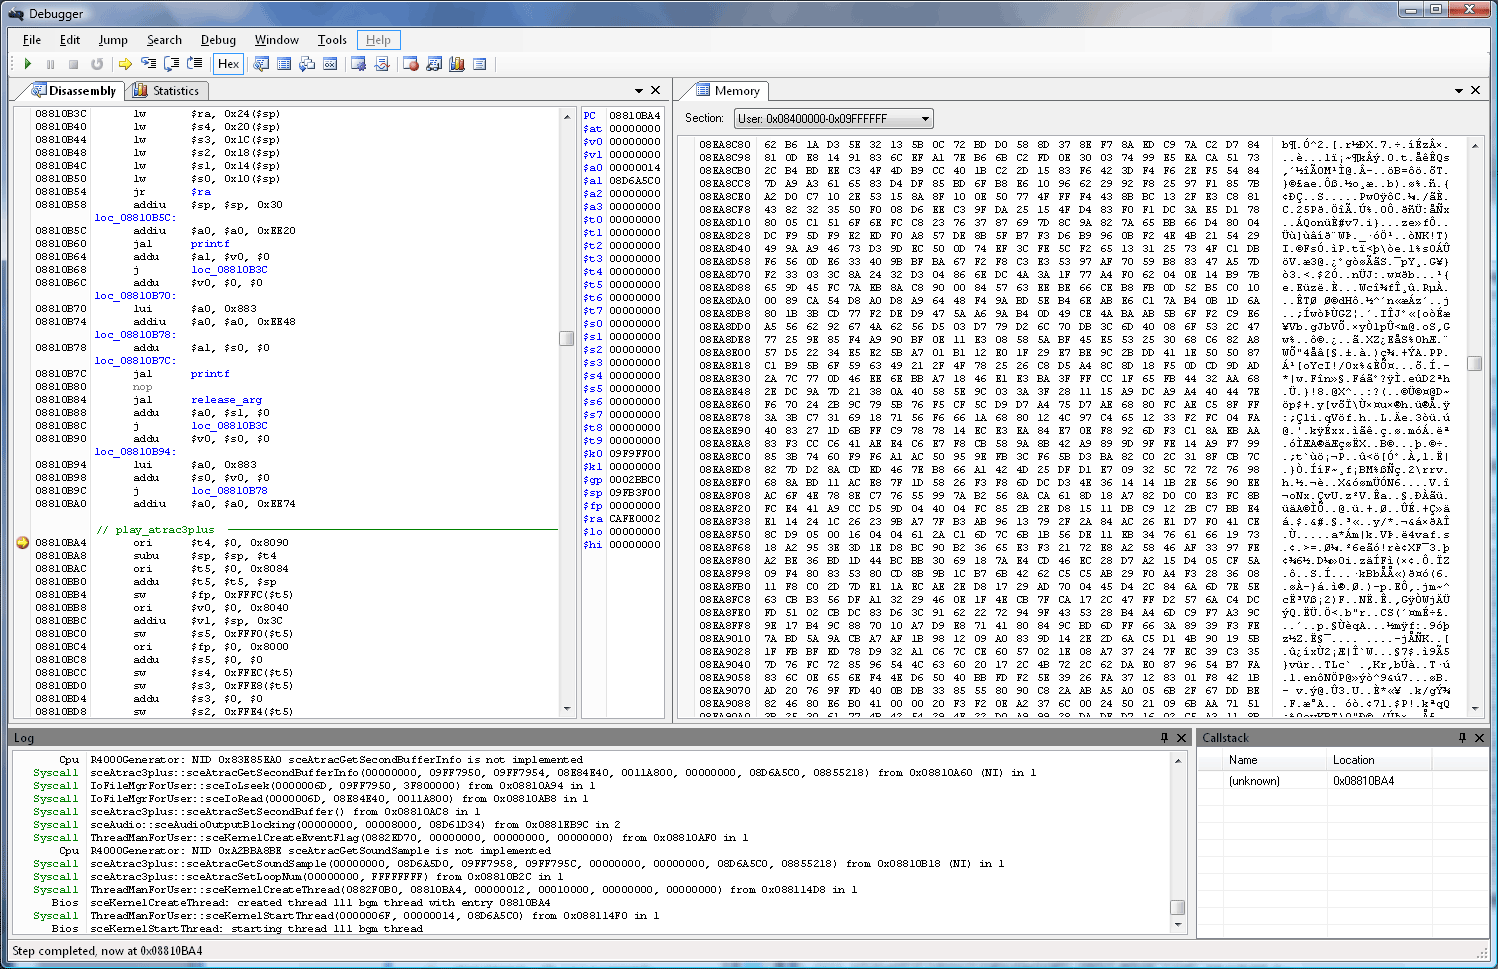Click the loc_08810B5C label
Screen dimensions: 1498x969
click(x=134, y=218)
